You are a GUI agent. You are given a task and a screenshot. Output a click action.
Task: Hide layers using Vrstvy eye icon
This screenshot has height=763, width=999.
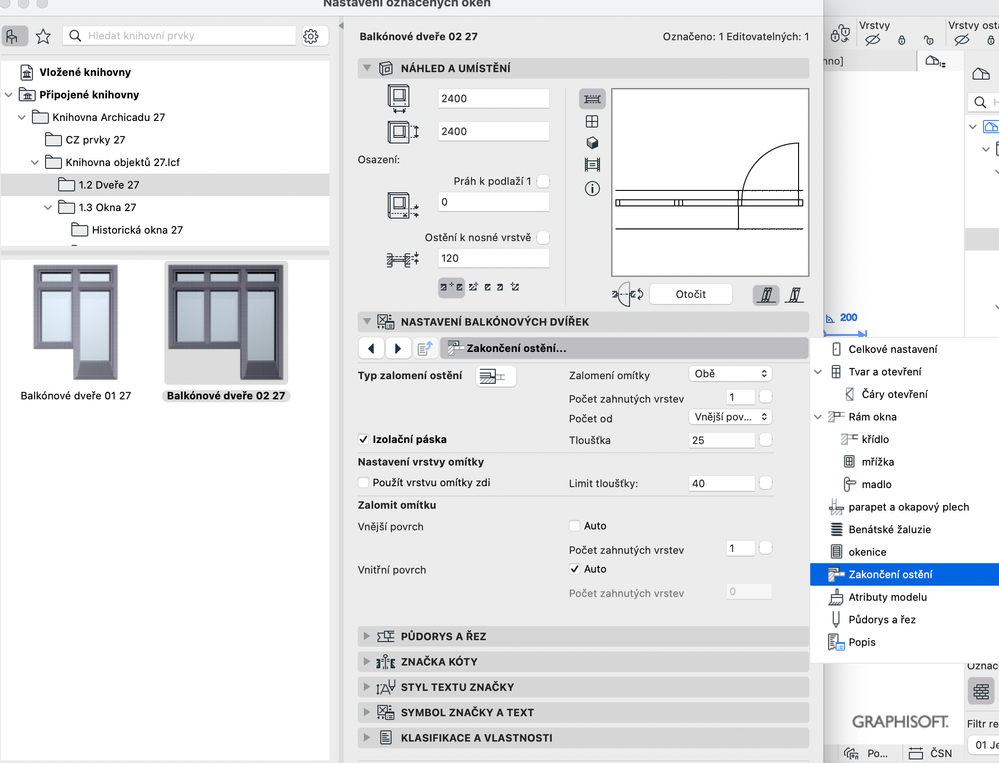click(872, 40)
